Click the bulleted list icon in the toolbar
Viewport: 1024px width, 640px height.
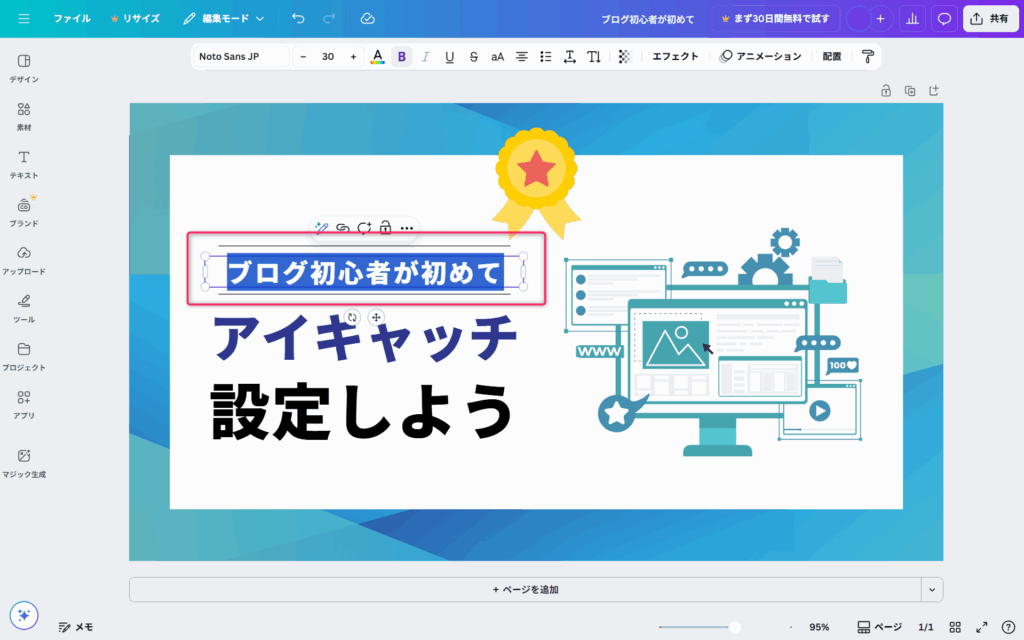[x=545, y=57]
